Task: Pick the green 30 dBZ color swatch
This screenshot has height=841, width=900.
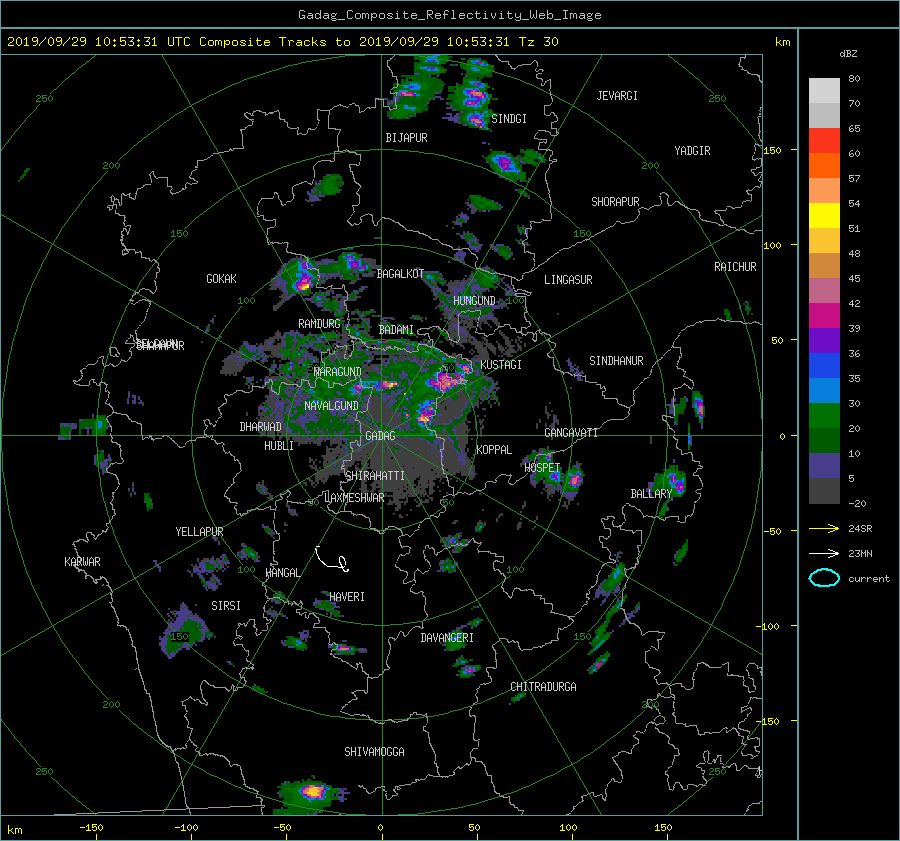Action: click(824, 415)
